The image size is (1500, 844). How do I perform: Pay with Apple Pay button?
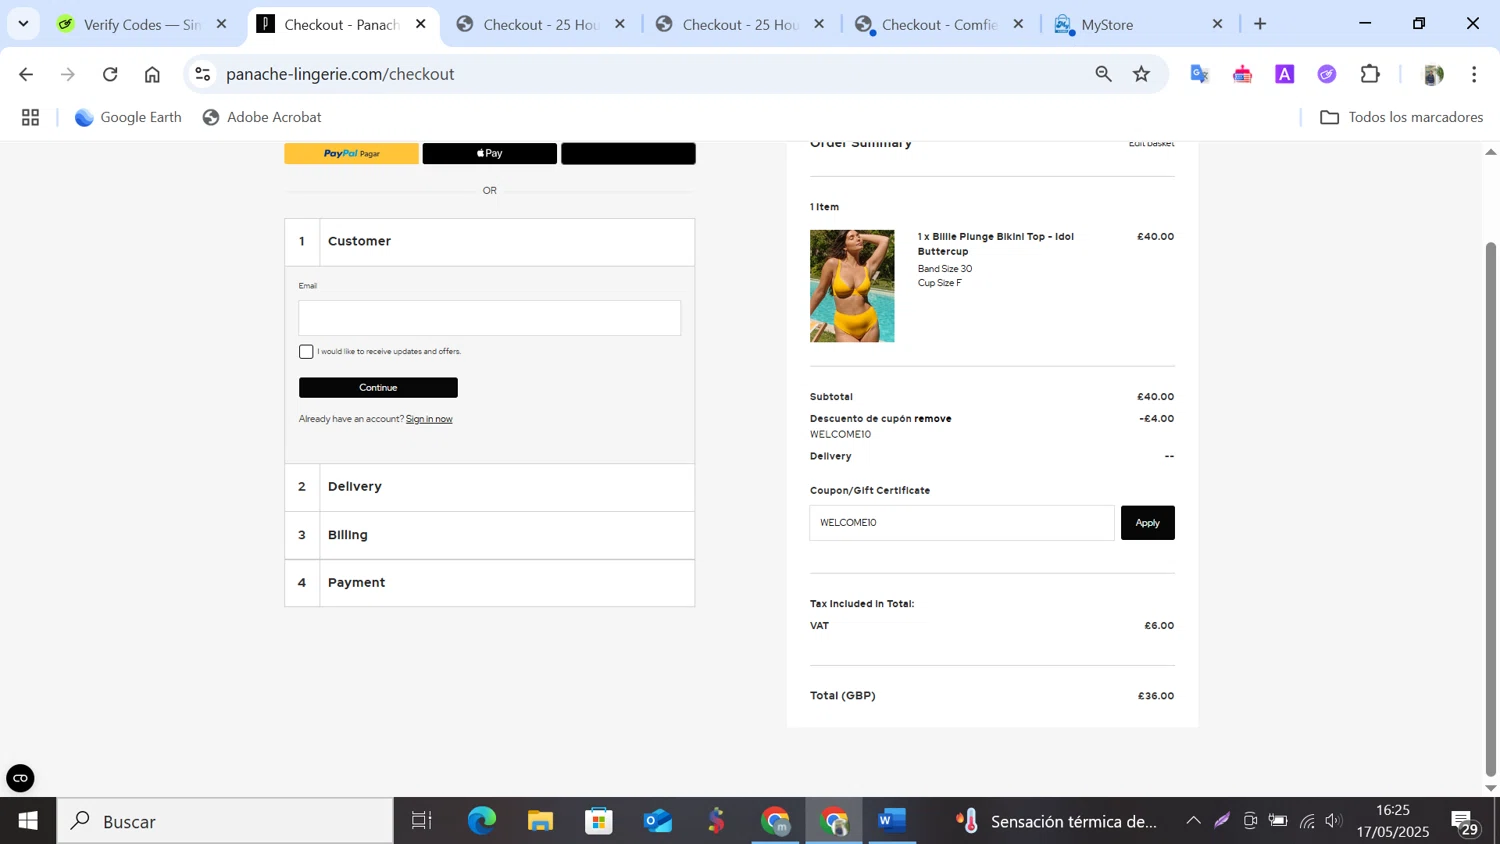click(489, 153)
